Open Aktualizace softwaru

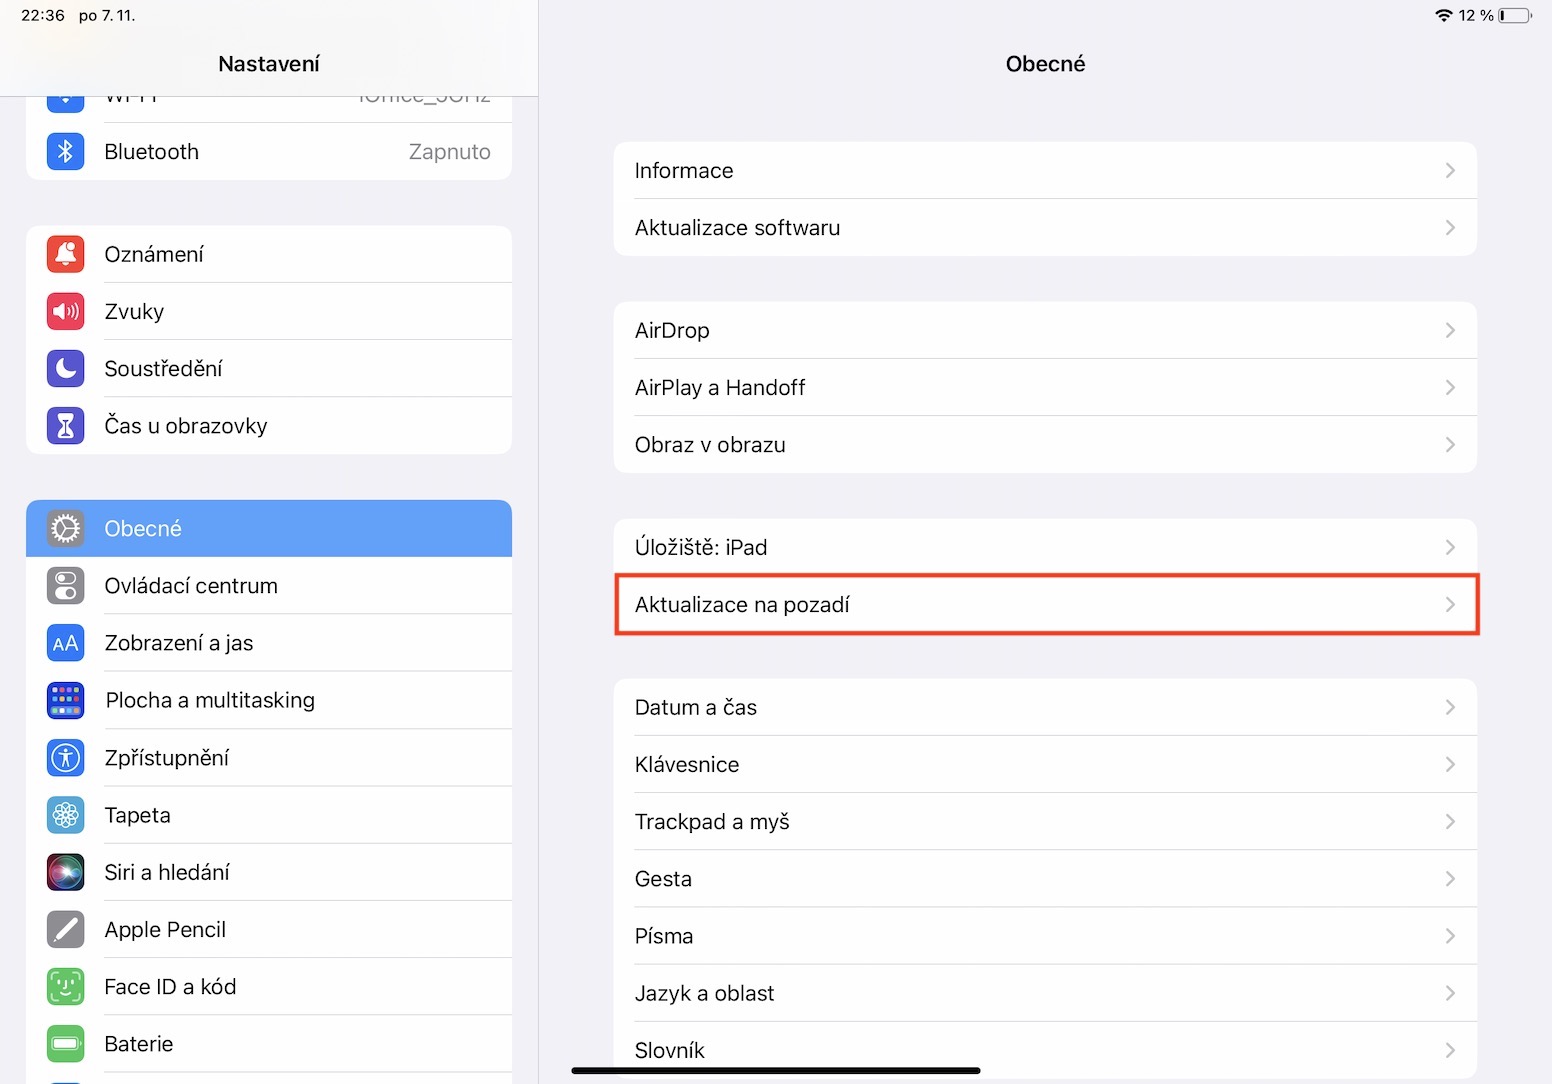click(1044, 228)
